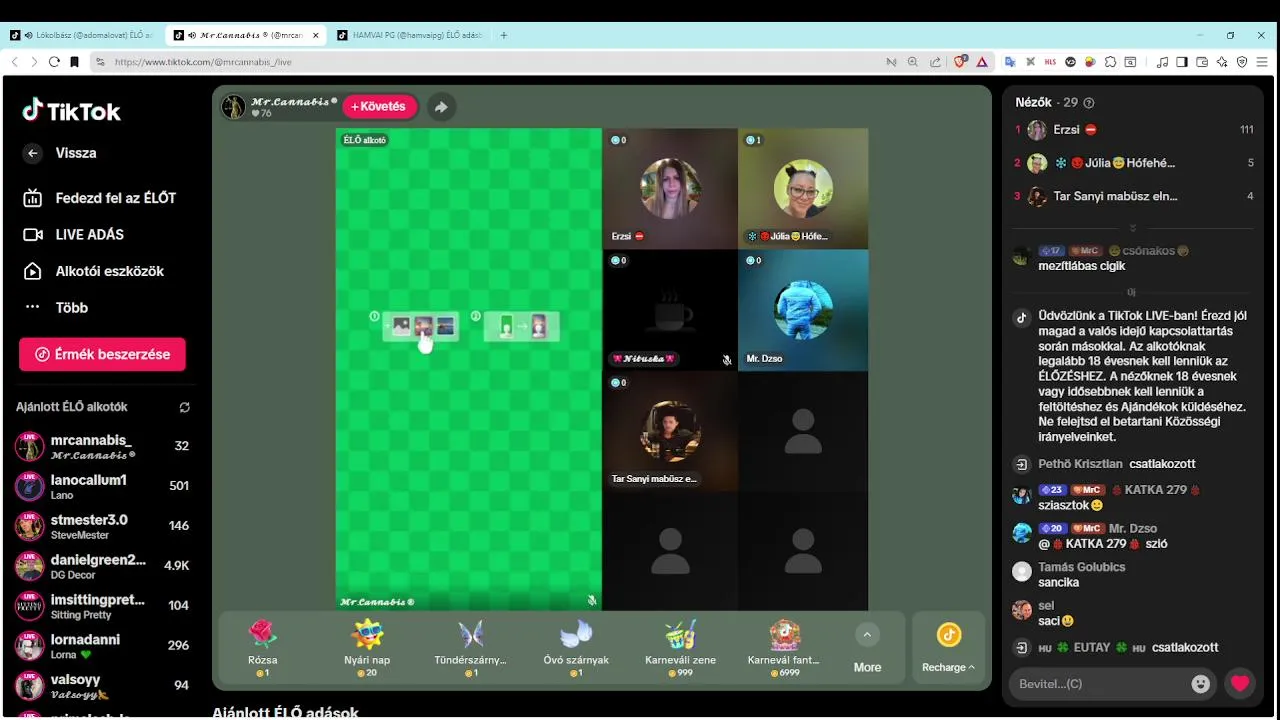Click the share arrow next to Követés
Viewport: 1280px width, 720px height.
441,107
